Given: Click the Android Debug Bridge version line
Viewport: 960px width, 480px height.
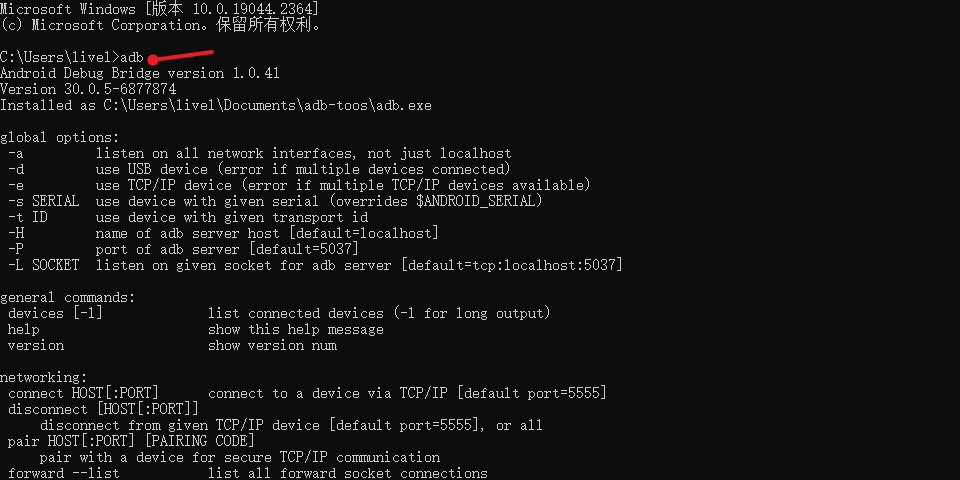Looking at the screenshot, I should (x=140, y=73).
